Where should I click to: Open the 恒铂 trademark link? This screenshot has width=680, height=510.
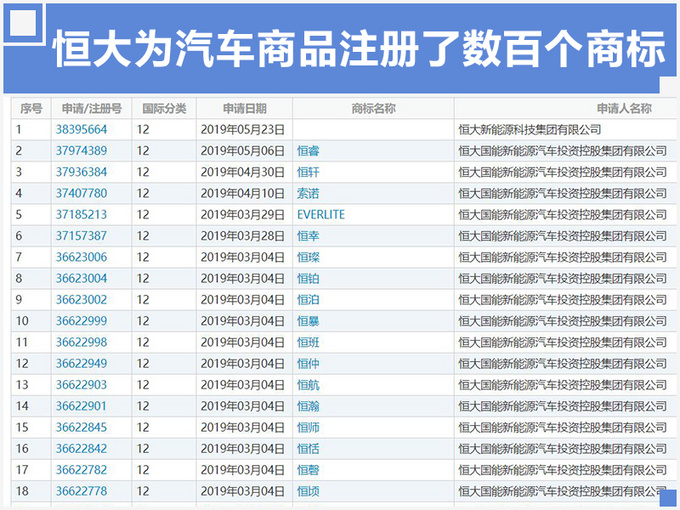click(x=308, y=278)
